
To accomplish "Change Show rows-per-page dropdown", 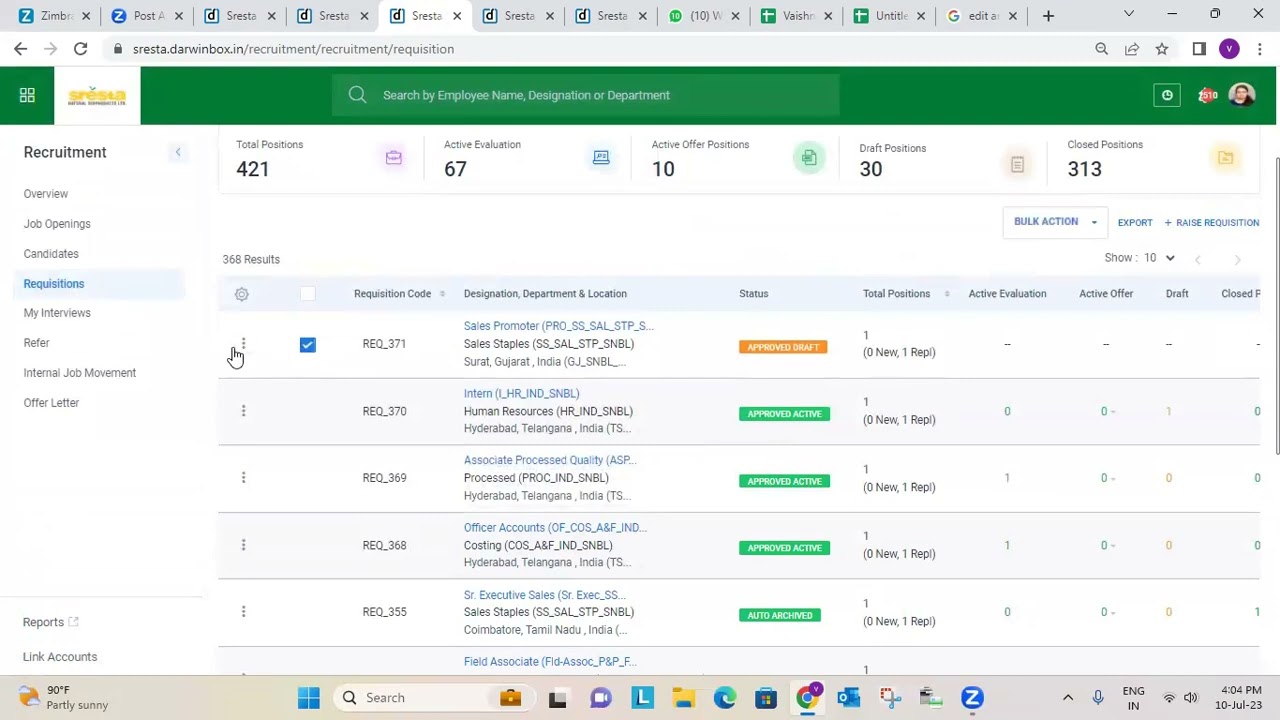I will coord(1159,258).
